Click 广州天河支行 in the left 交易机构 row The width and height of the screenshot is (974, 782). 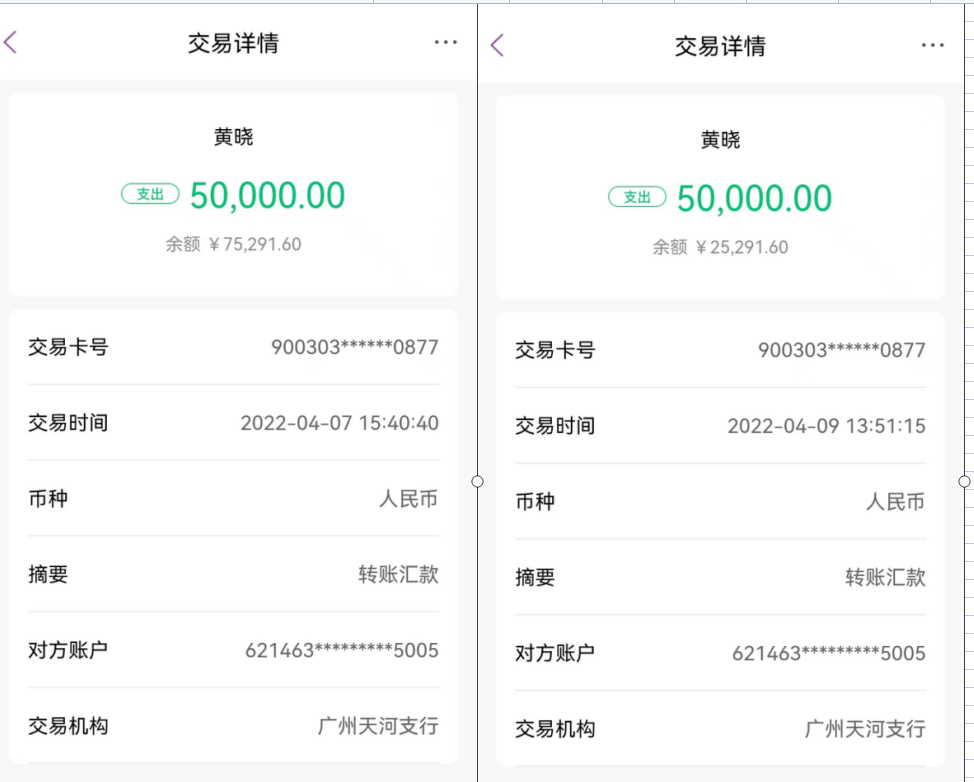(x=378, y=726)
